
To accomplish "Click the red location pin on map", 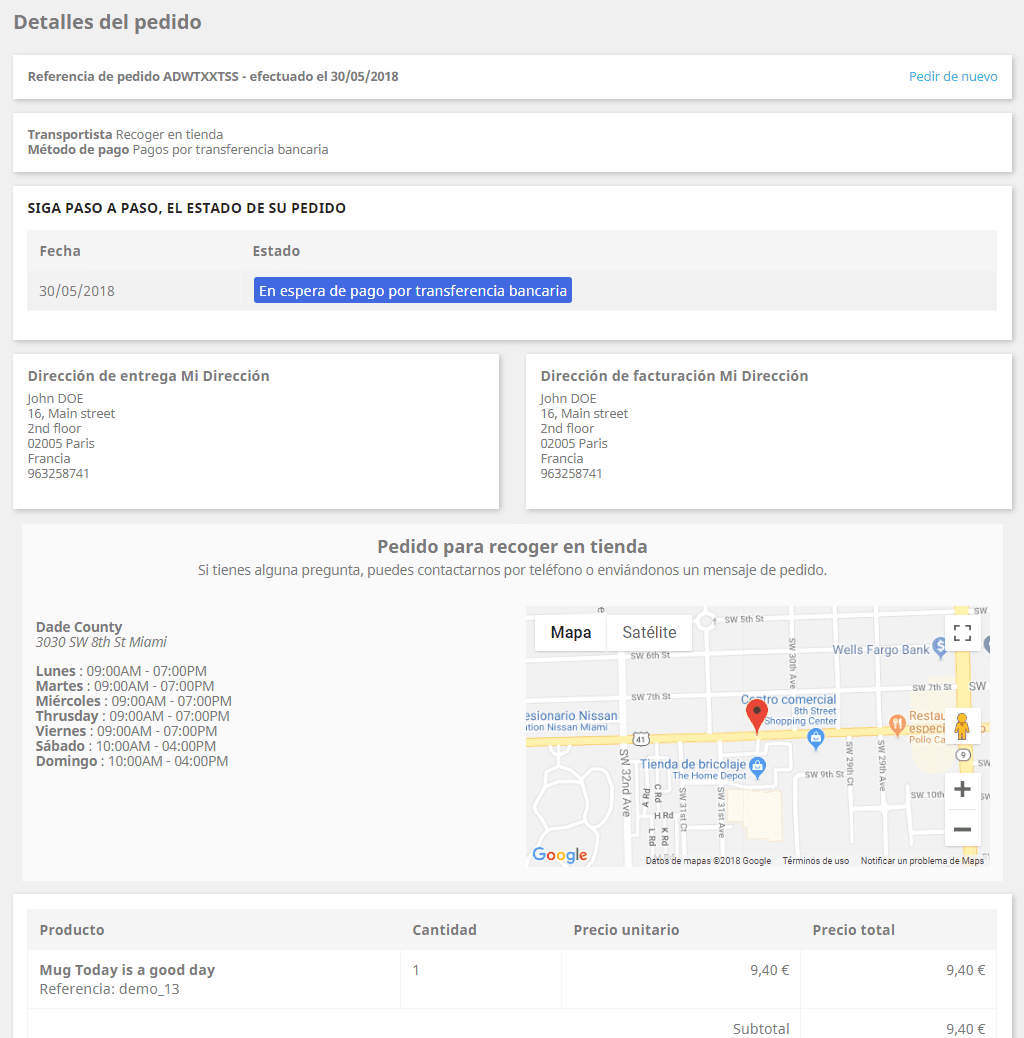I will [758, 715].
